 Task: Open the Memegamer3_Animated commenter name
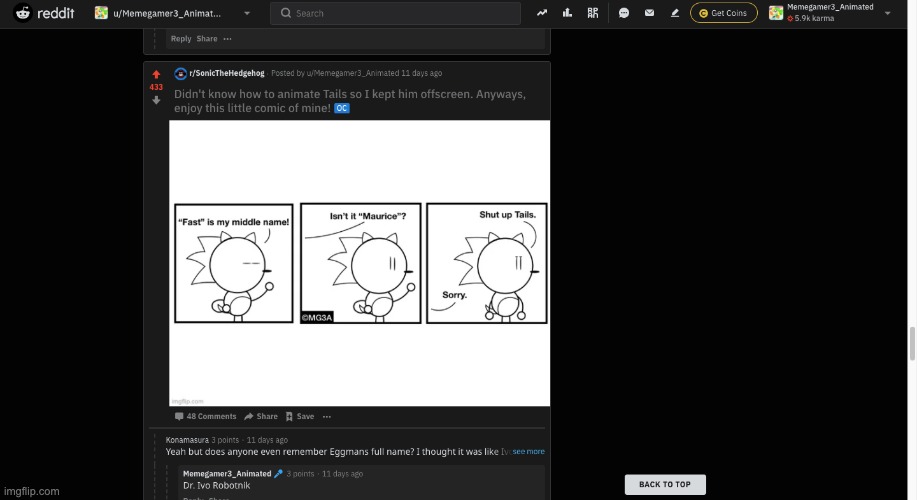(227, 474)
